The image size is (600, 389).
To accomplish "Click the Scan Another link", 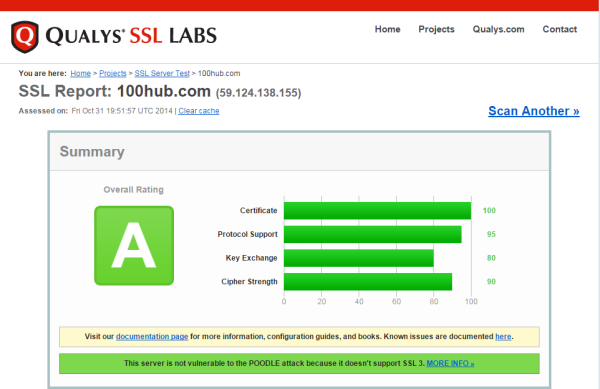I will (x=534, y=111).
